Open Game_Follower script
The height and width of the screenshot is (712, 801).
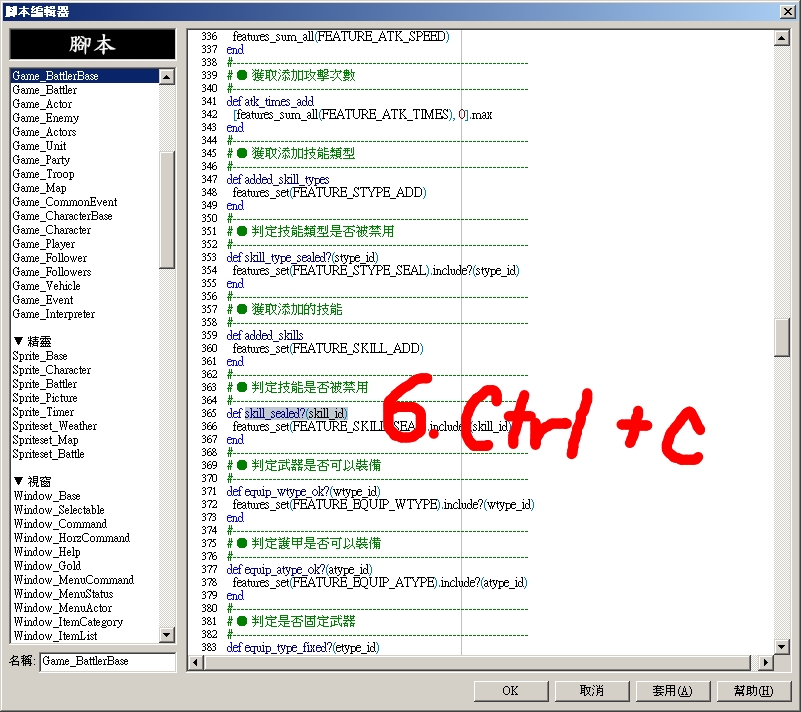click(50, 258)
